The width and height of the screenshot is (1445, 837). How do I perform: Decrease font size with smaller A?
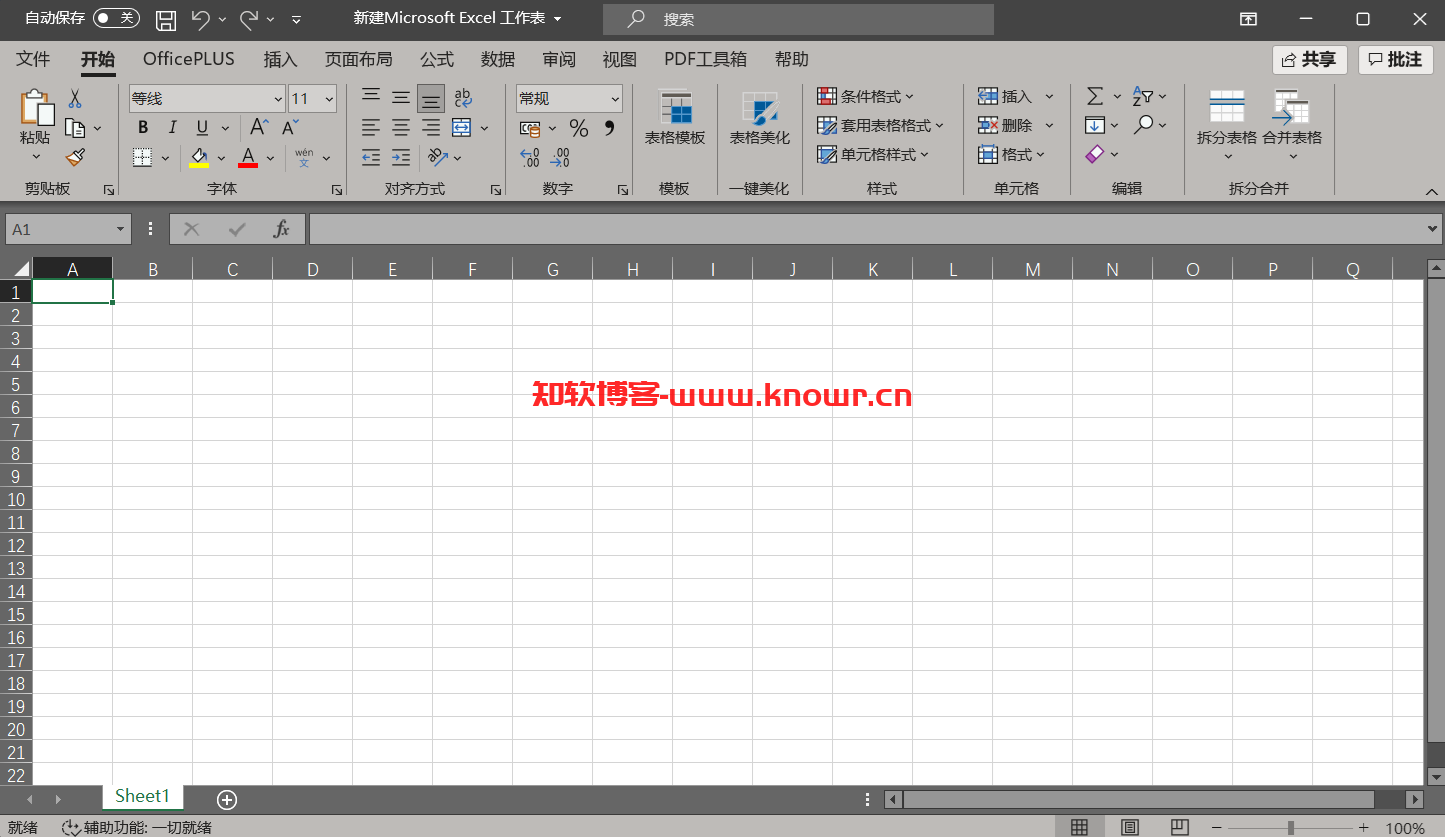click(x=290, y=127)
